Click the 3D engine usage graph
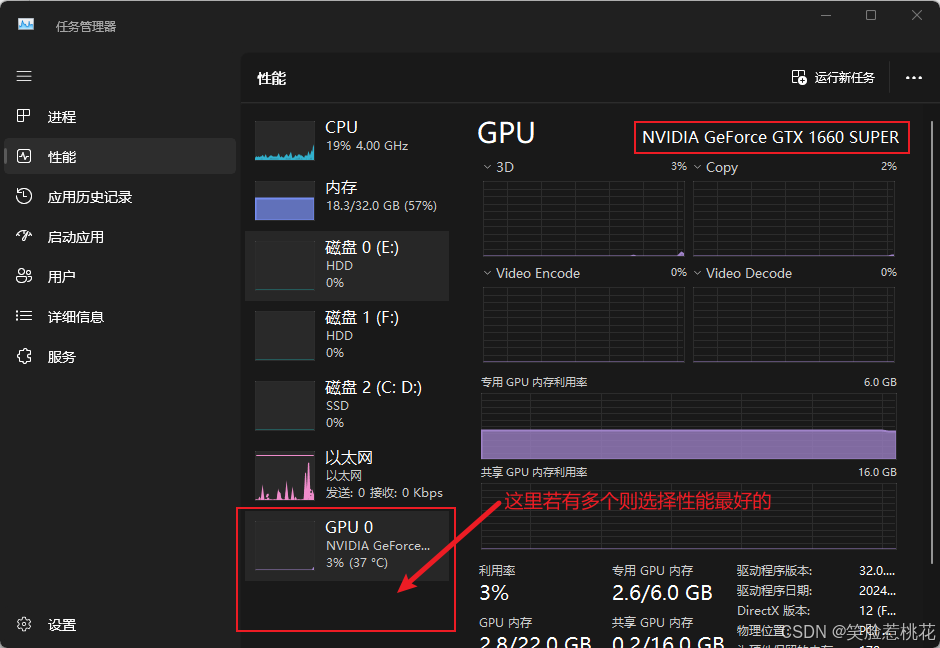This screenshot has width=940, height=648. 583,219
